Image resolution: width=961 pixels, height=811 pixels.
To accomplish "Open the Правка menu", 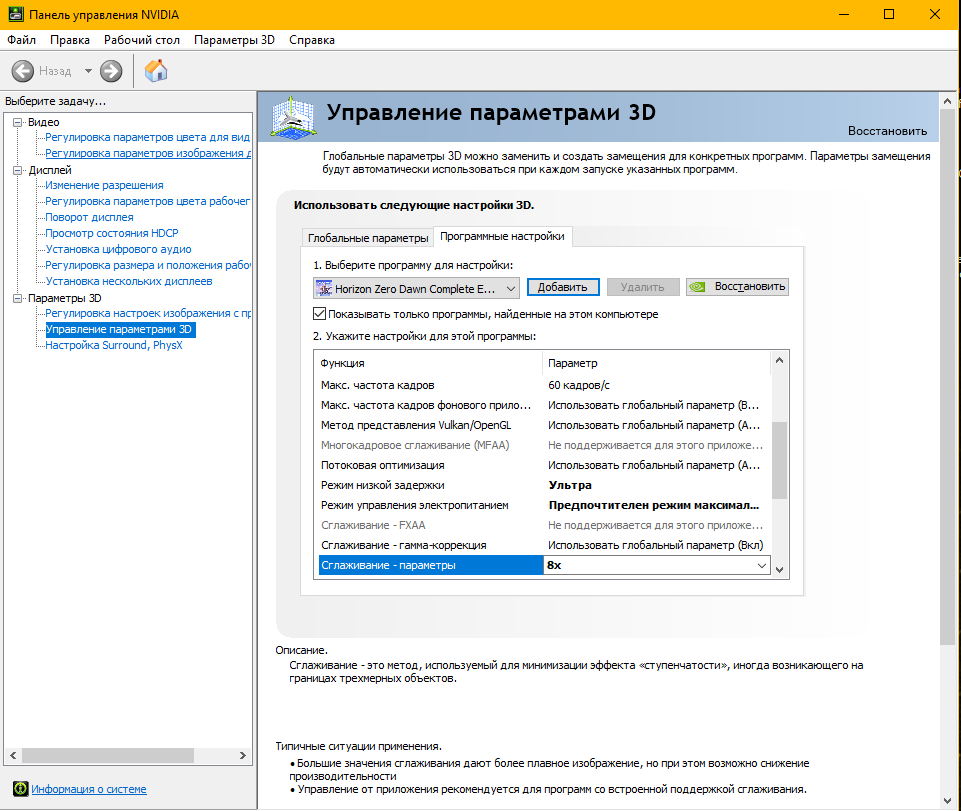I will [70, 40].
